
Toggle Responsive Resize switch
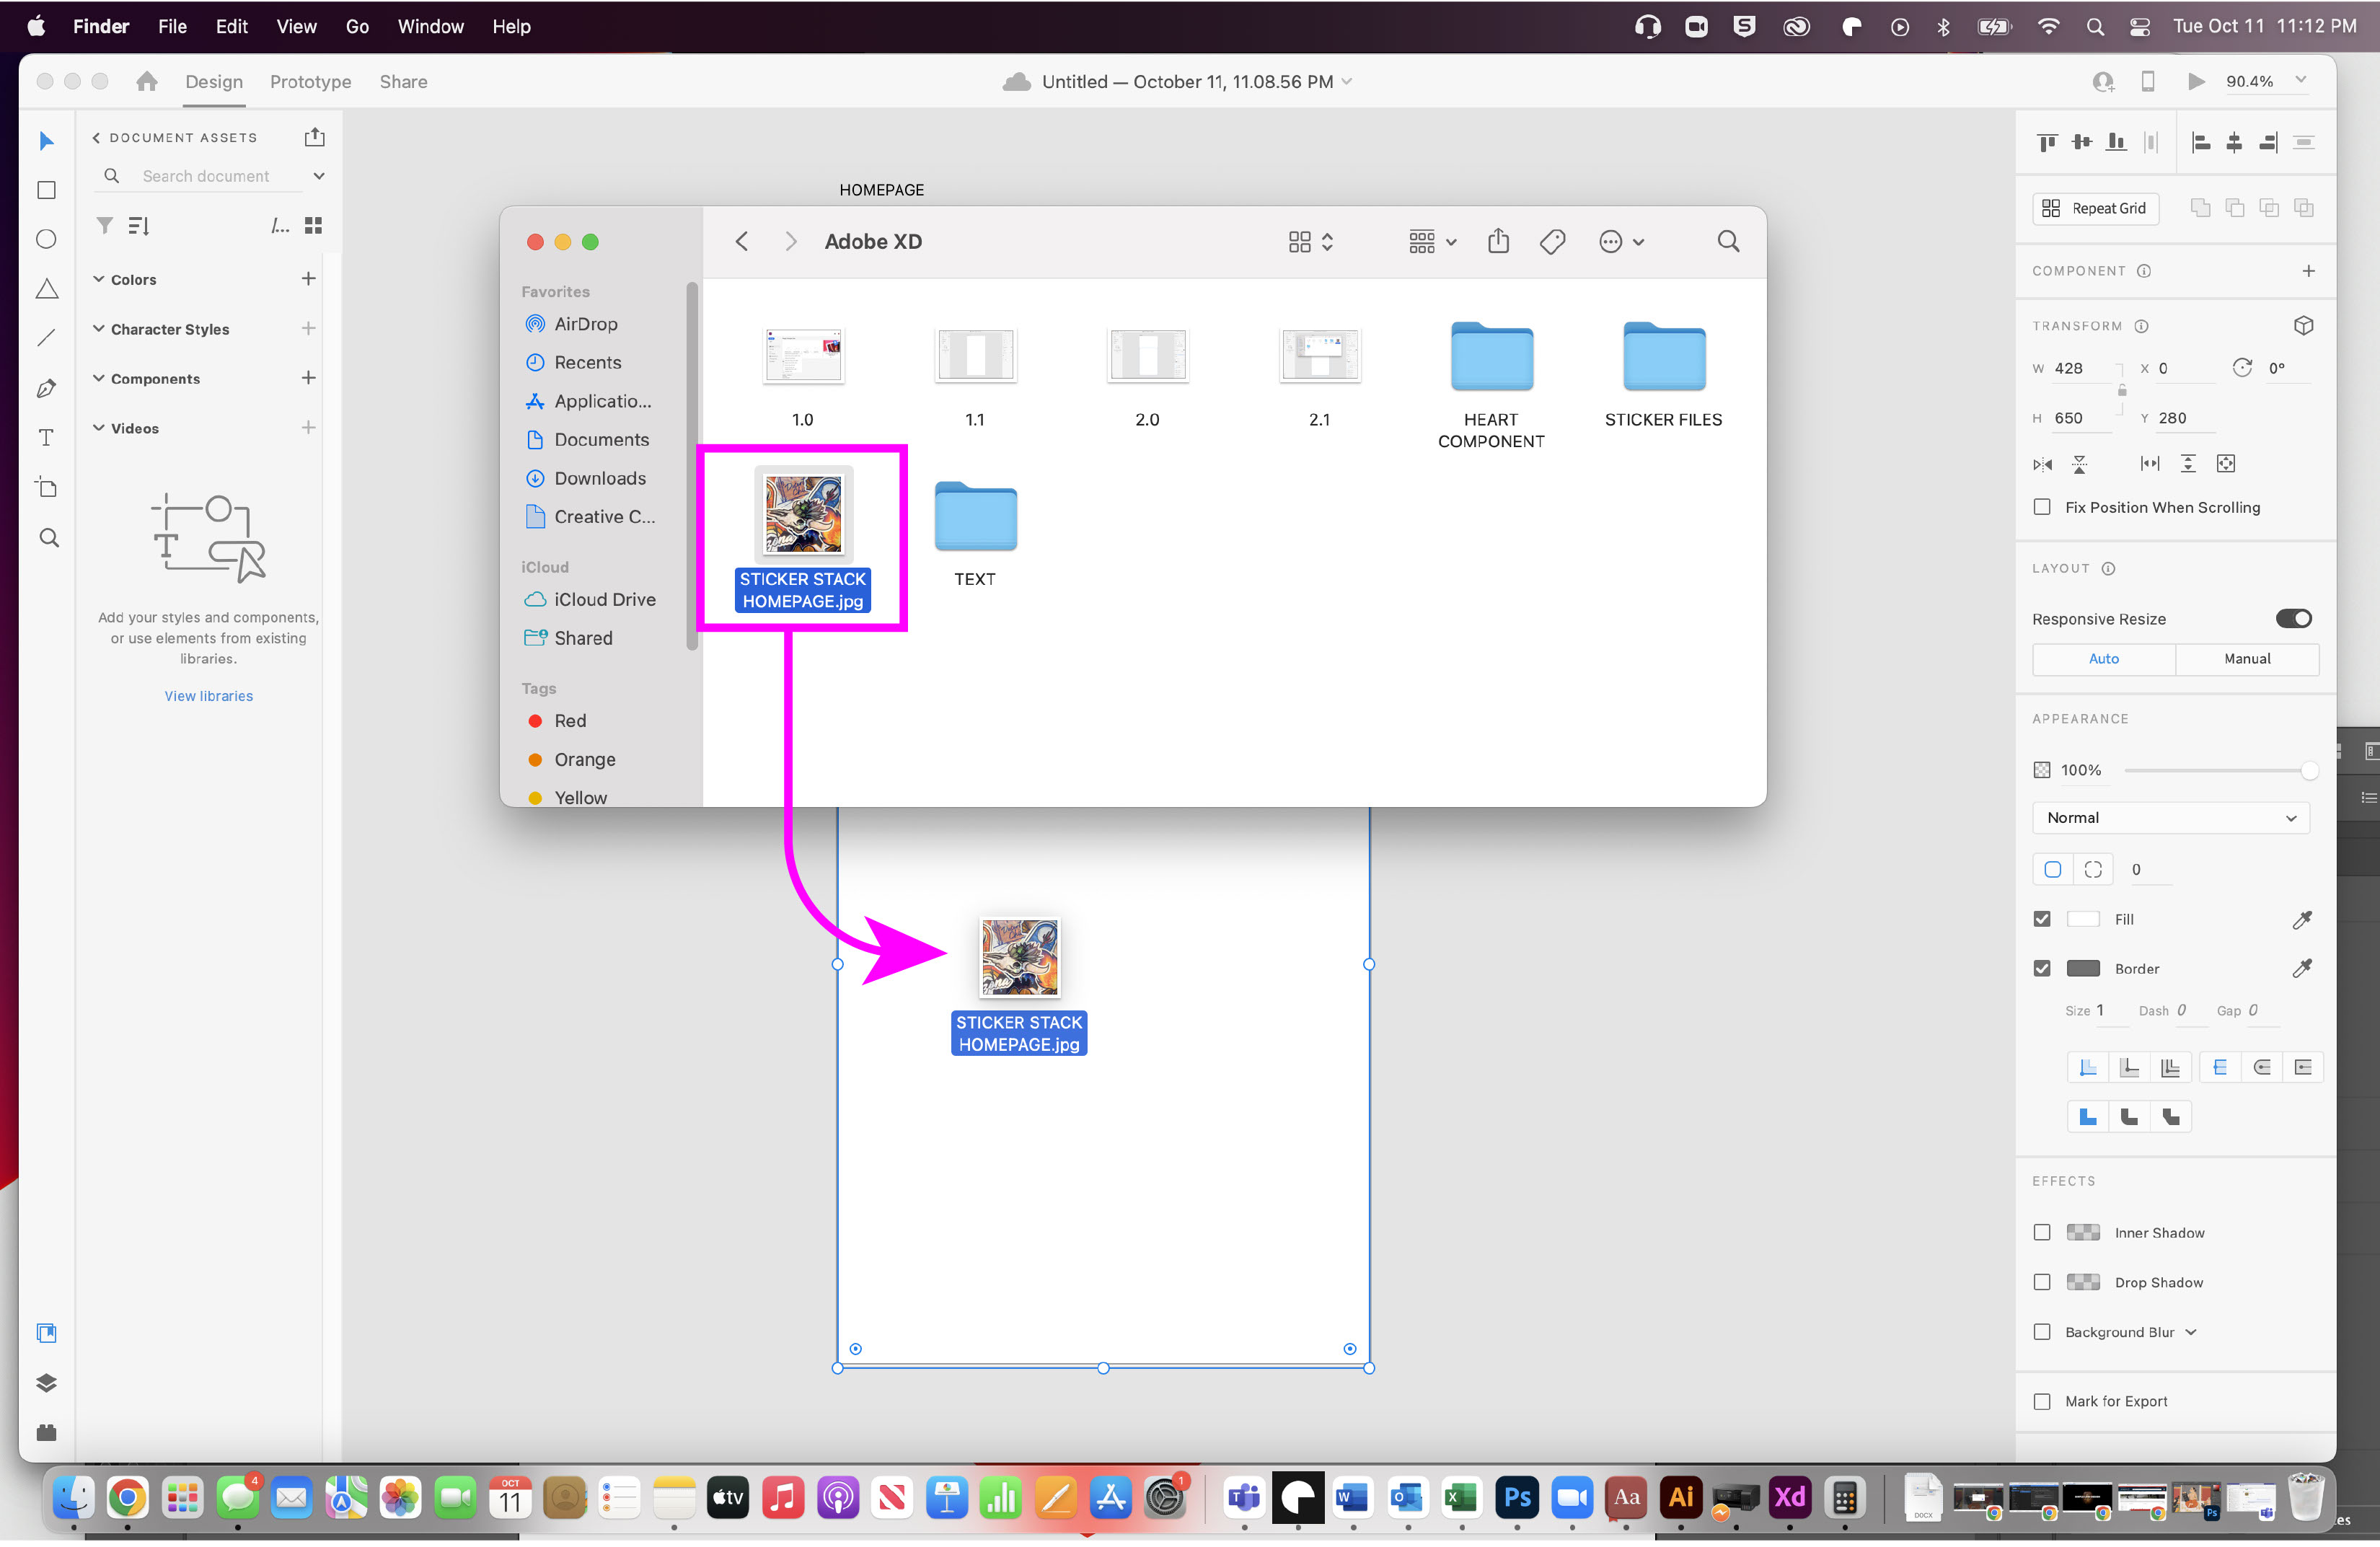[2294, 620]
